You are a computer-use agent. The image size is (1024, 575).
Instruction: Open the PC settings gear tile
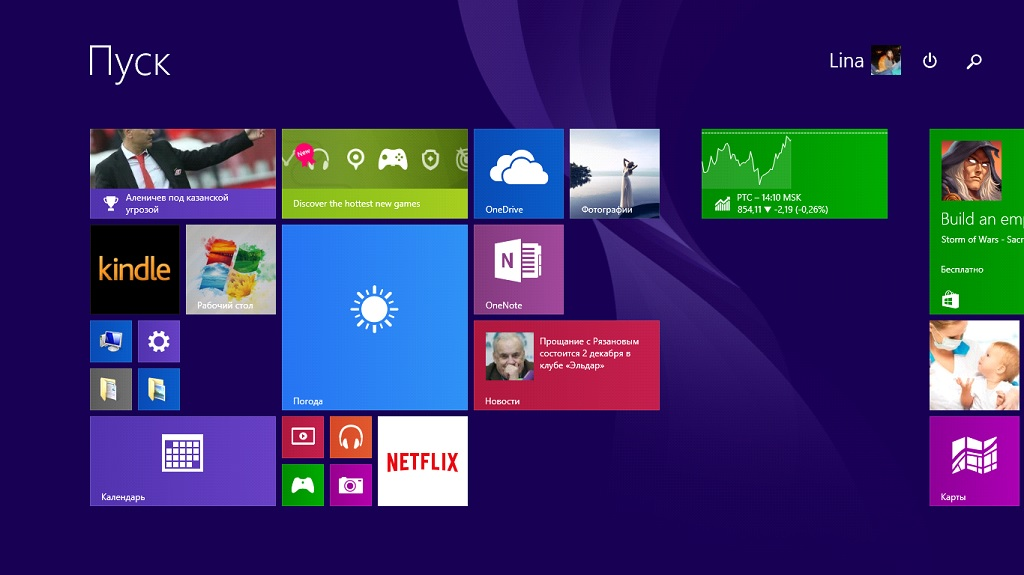(x=159, y=341)
